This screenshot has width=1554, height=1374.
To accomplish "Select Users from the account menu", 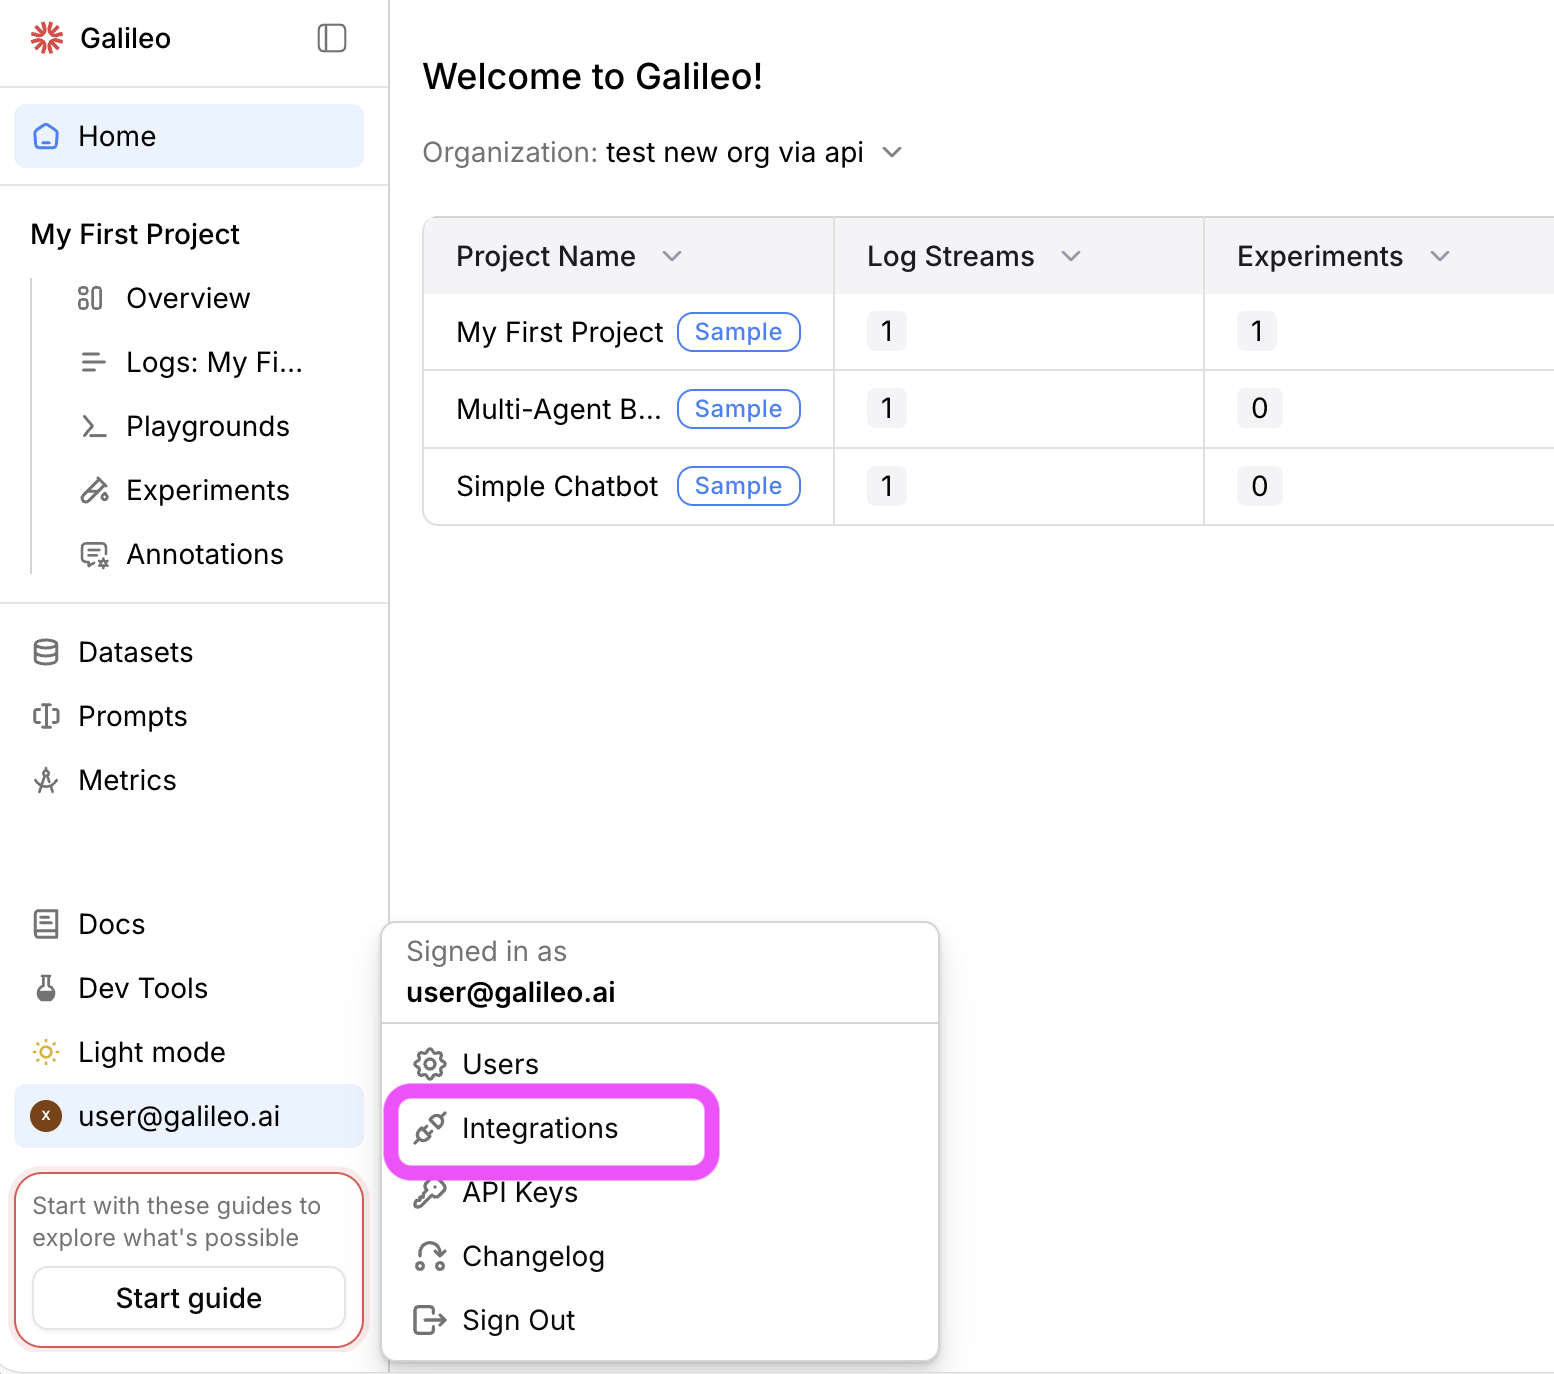I will (500, 1064).
